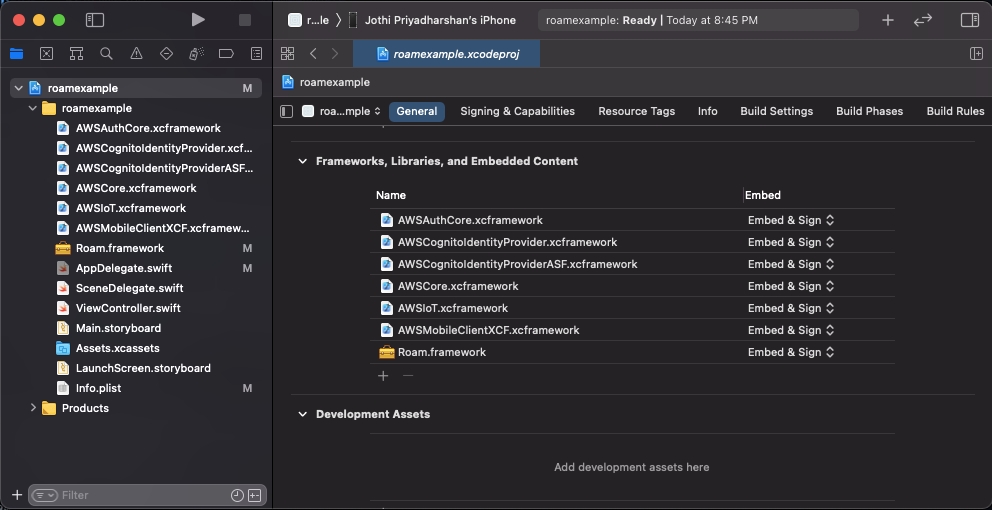Toggle the project and targets list sidebar
The image size is (992, 510).
click(287, 111)
